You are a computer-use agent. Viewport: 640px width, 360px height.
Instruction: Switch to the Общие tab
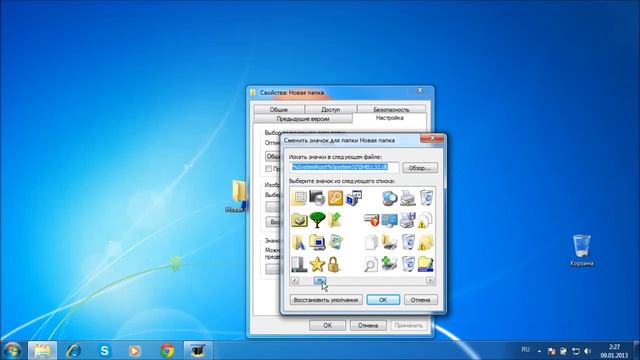(279, 109)
